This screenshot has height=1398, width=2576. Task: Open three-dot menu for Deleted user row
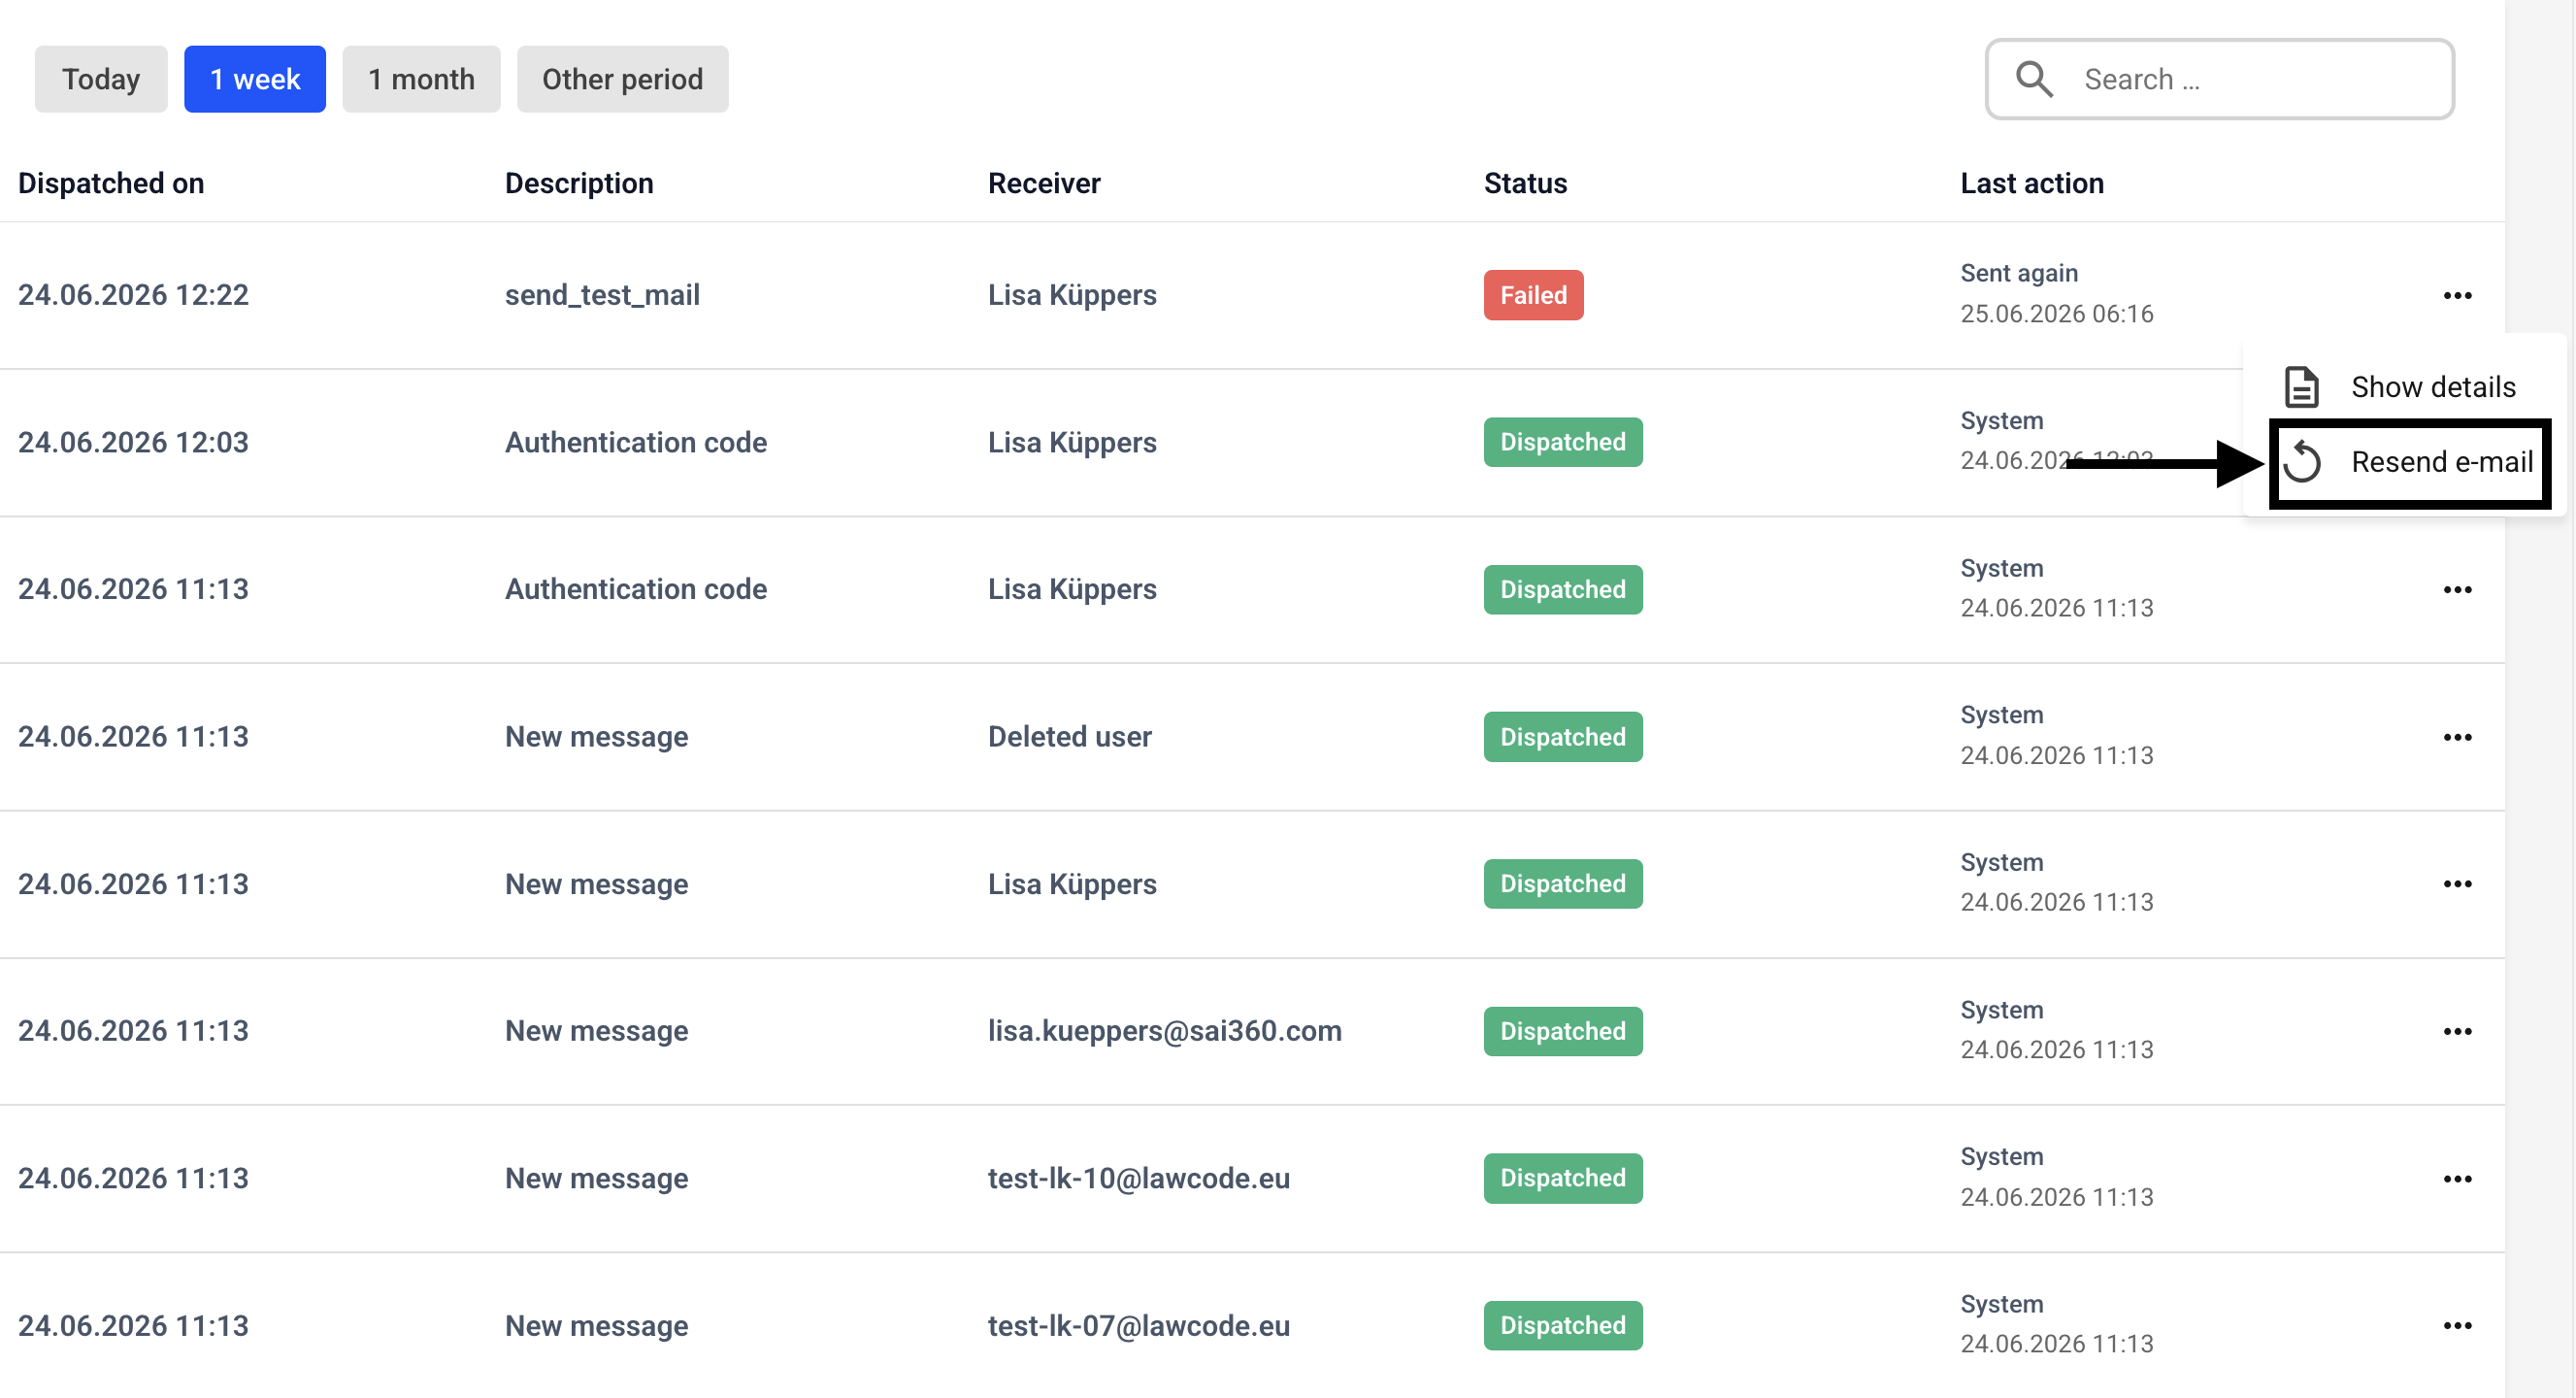tap(2457, 737)
